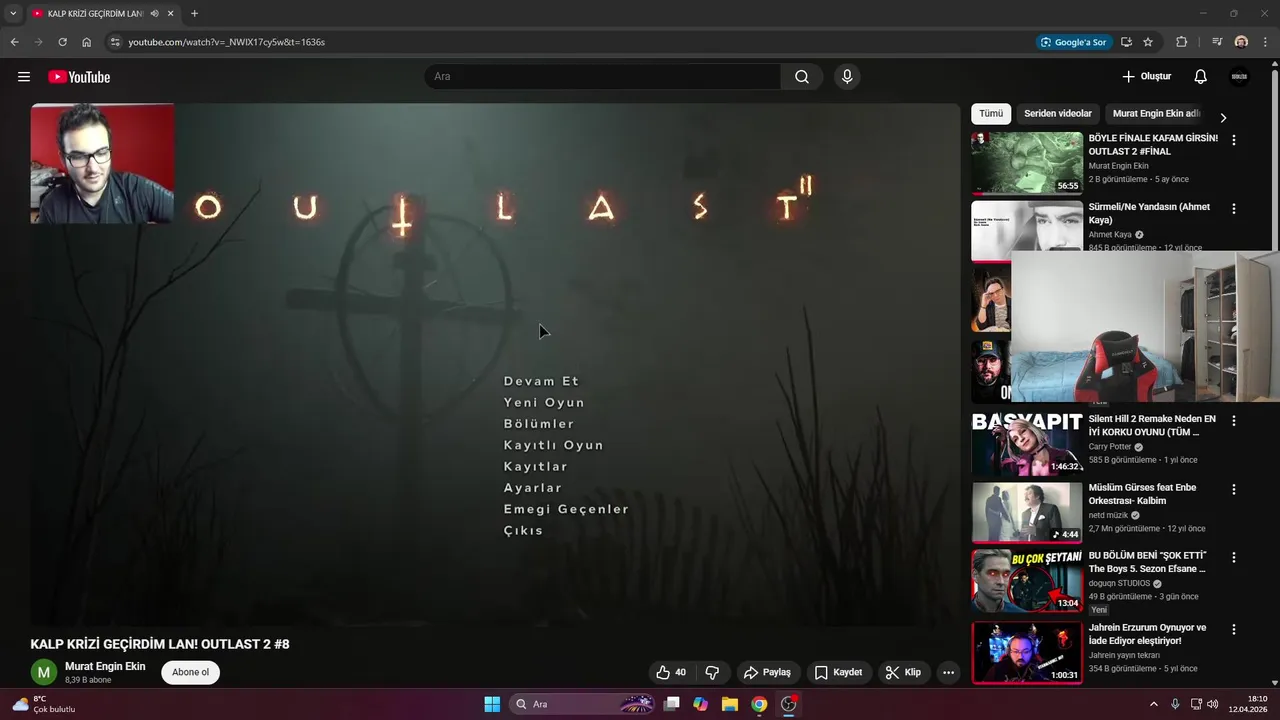Choose Ayarlar in game menu

click(x=533, y=488)
